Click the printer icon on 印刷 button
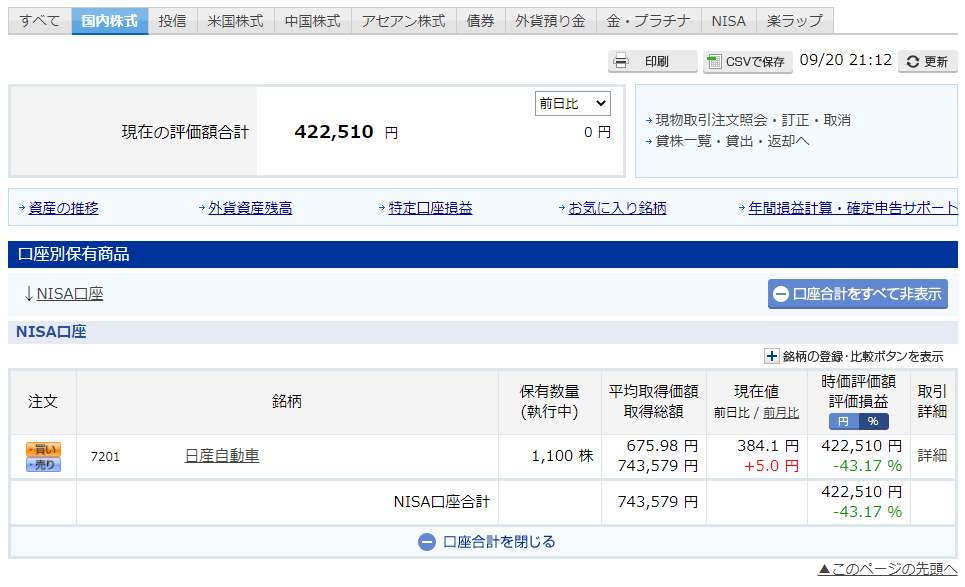The height and width of the screenshot is (587, 965). (x=621, y=61)
